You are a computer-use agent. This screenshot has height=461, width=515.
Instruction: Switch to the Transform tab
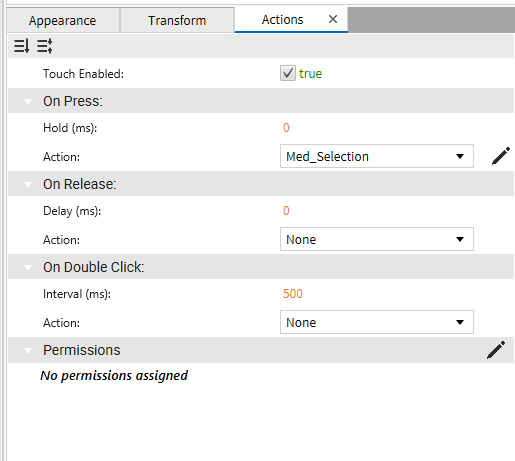tap(177, 20)
